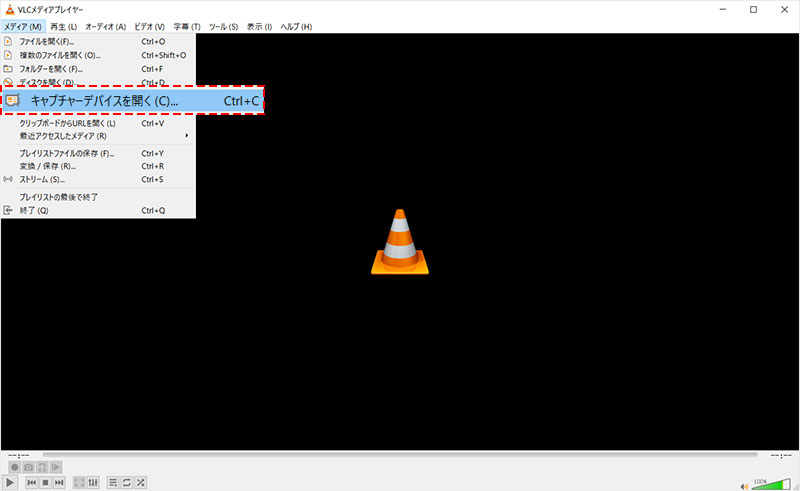800x491 pixels.
Task: Click the playback seek bar
Action: pos(400,454)
